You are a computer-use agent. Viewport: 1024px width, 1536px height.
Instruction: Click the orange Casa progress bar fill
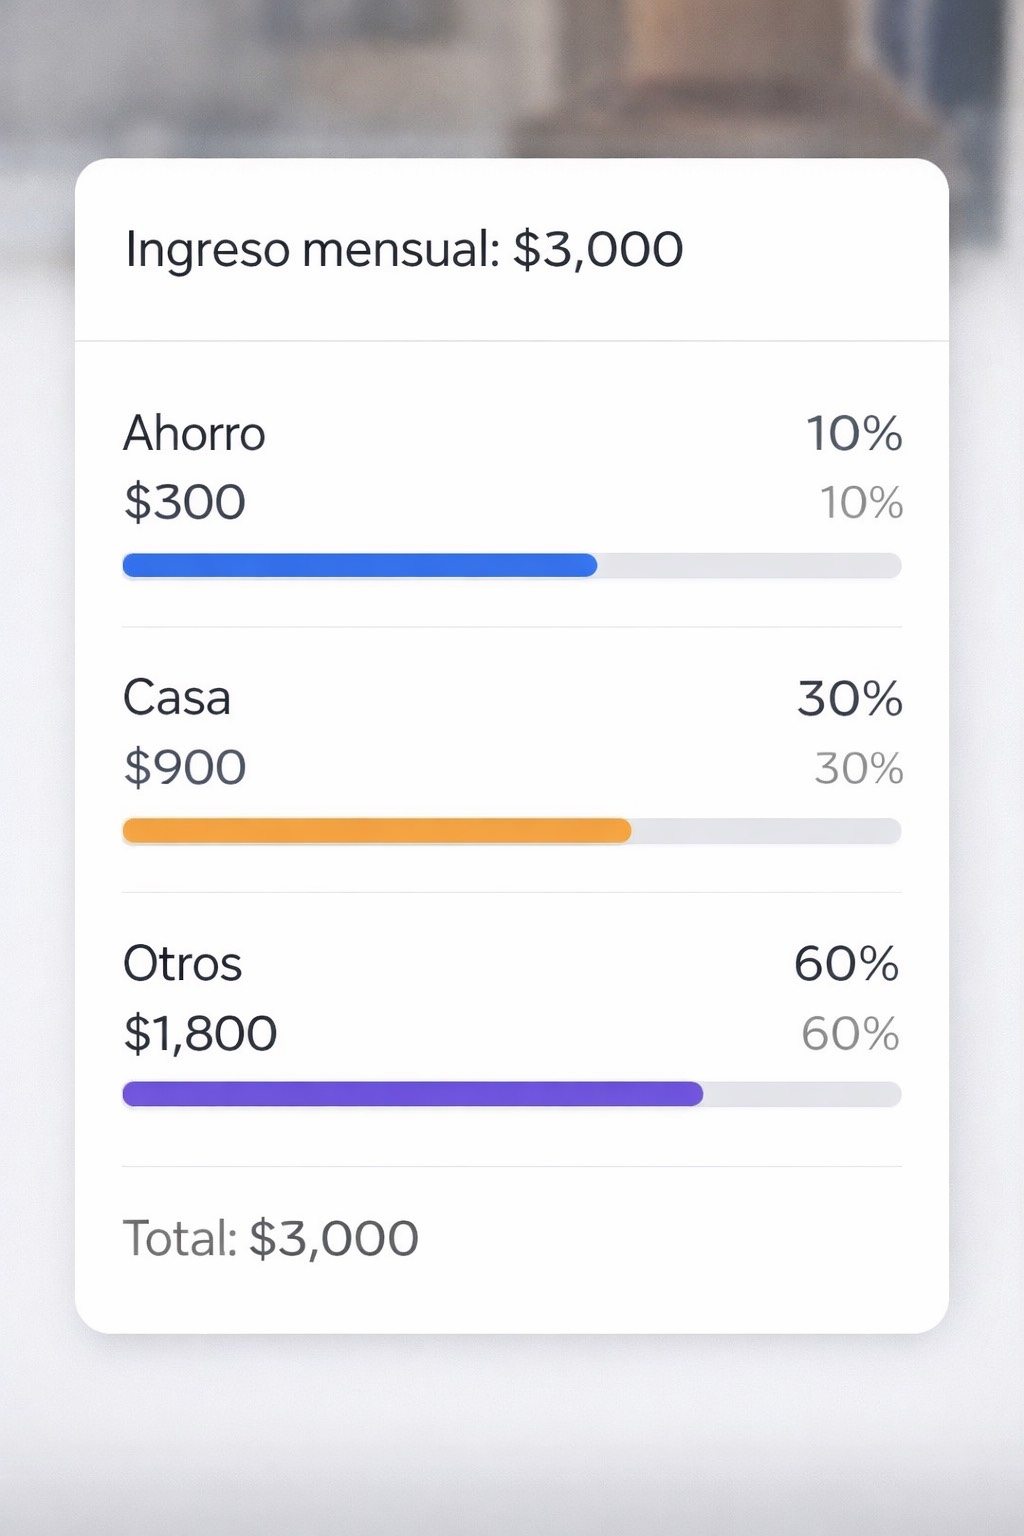[376, 831]
